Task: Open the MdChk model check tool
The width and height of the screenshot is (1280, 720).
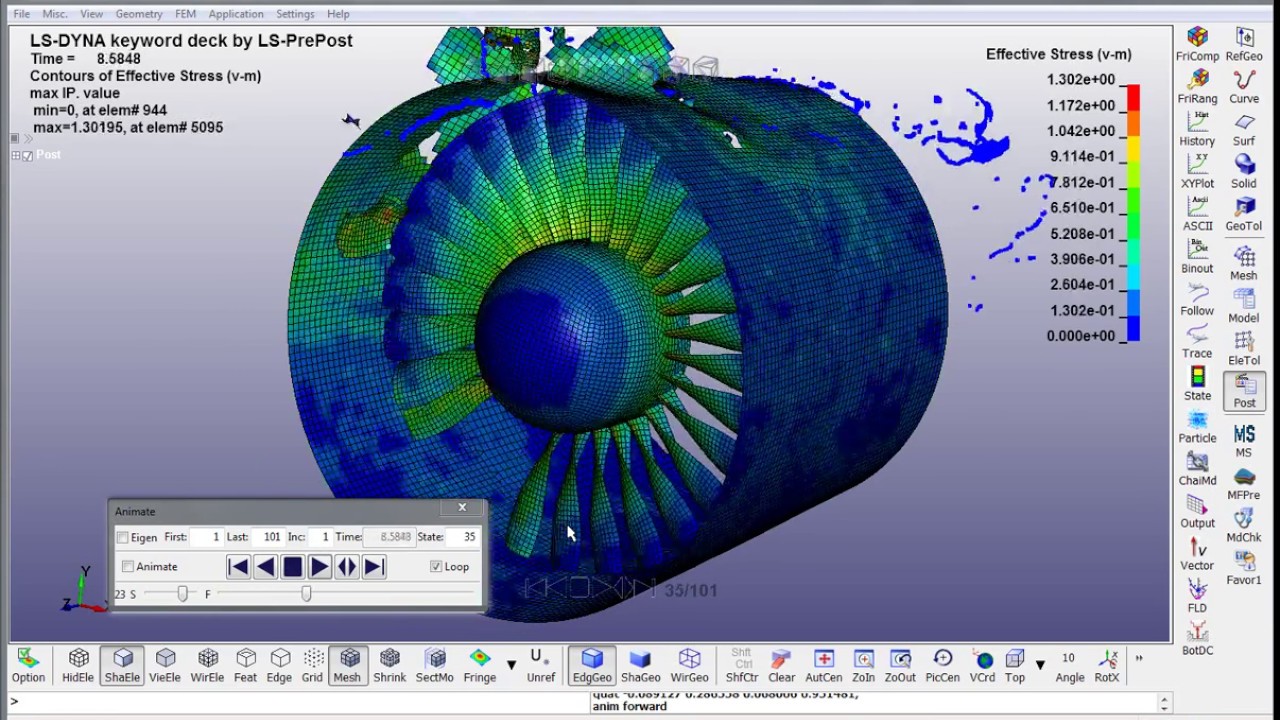Action: click(1244, 526)
